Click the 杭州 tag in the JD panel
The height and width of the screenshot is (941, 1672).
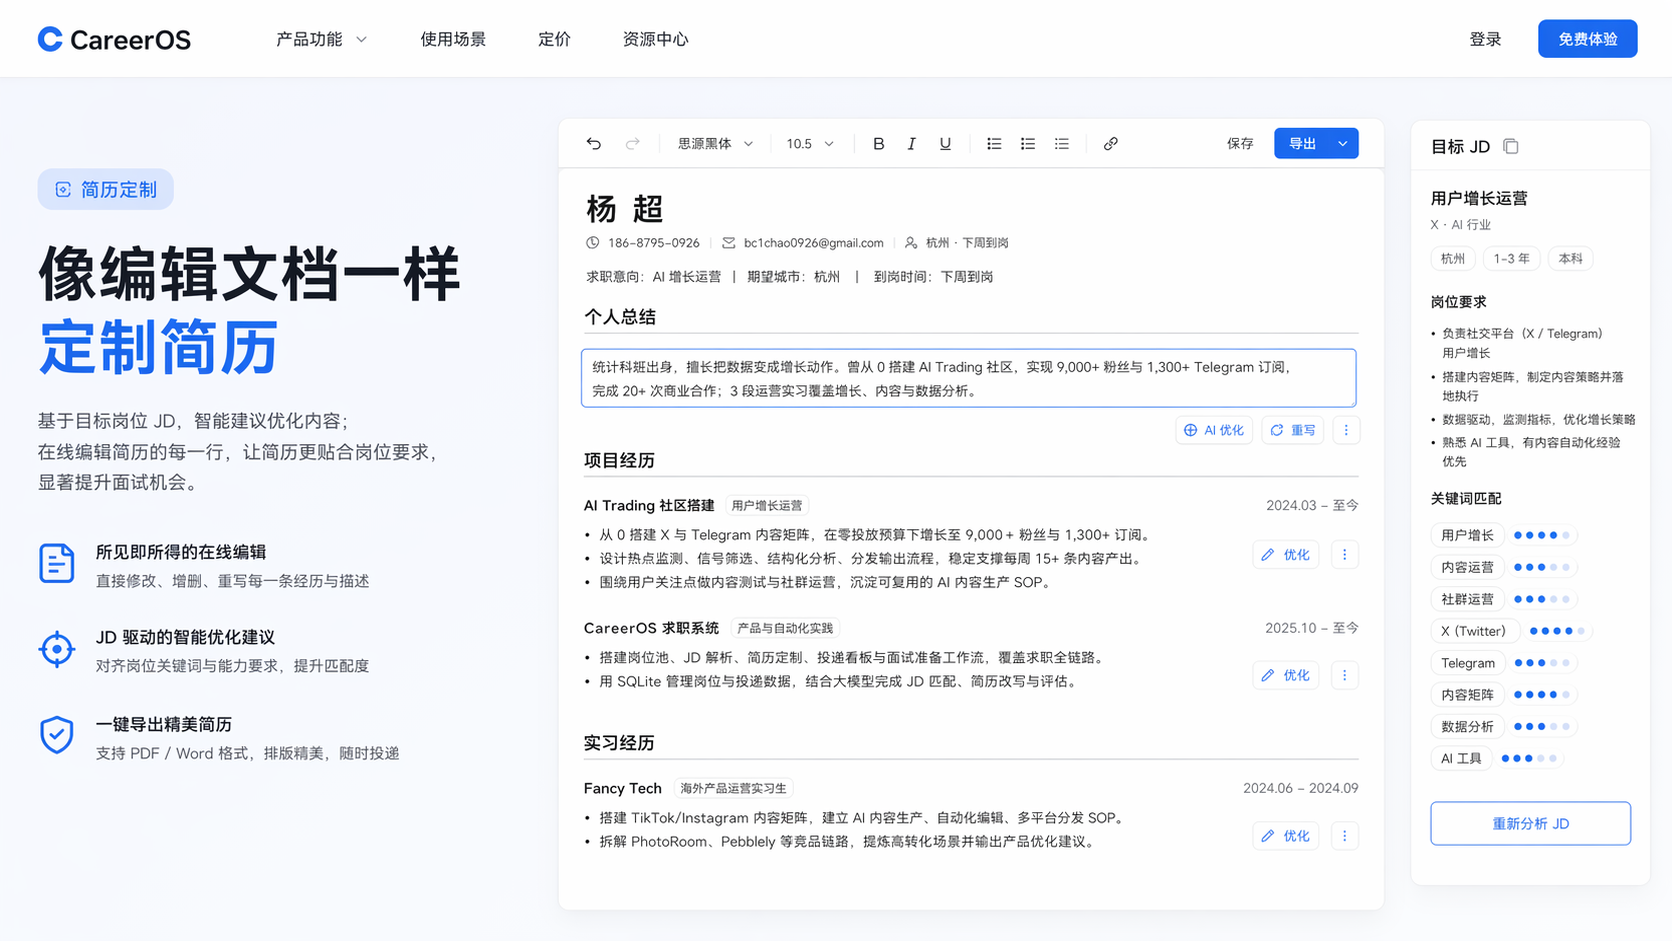pos(1453,258)
